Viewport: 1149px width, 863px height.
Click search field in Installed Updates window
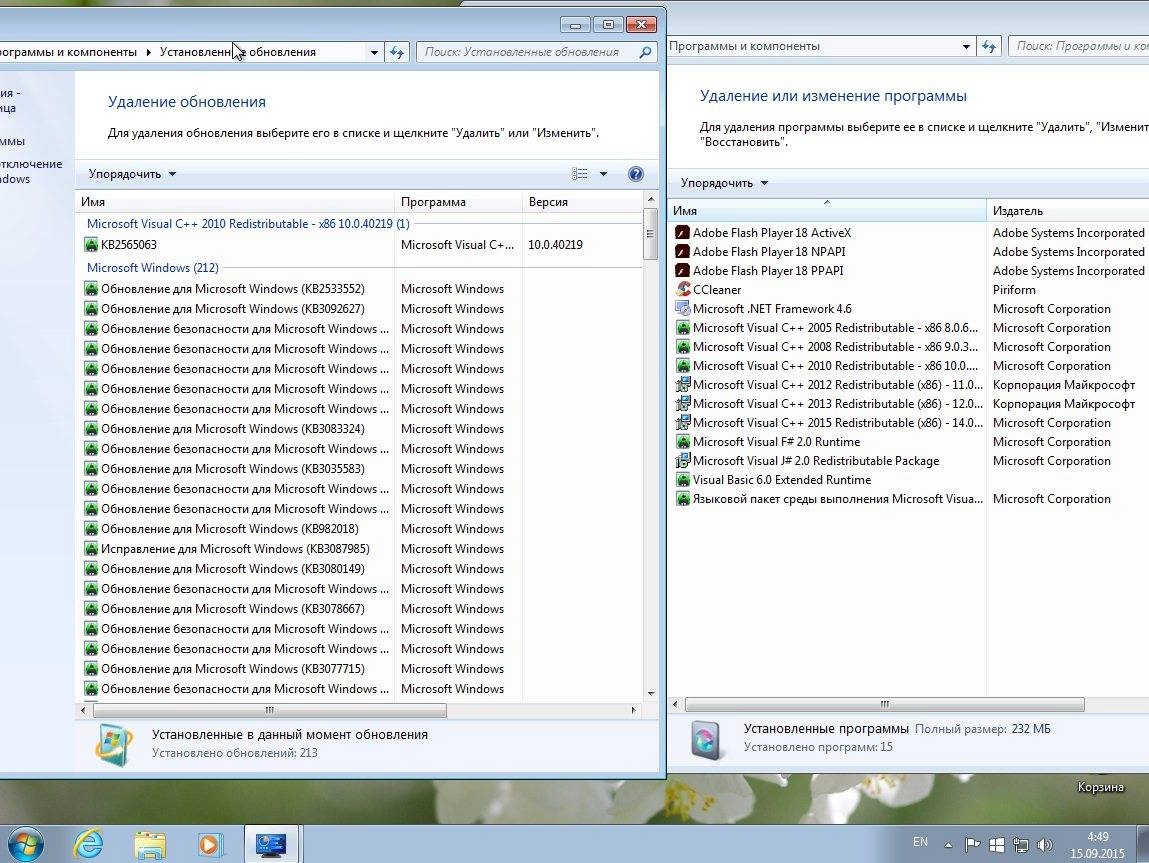(x=528, y=52)
